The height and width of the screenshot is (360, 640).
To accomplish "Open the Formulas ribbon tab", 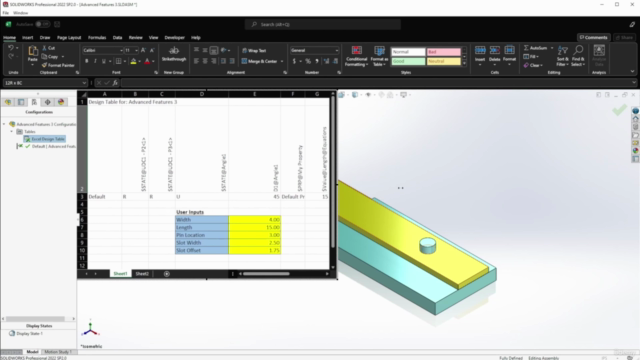I will 97,38.
